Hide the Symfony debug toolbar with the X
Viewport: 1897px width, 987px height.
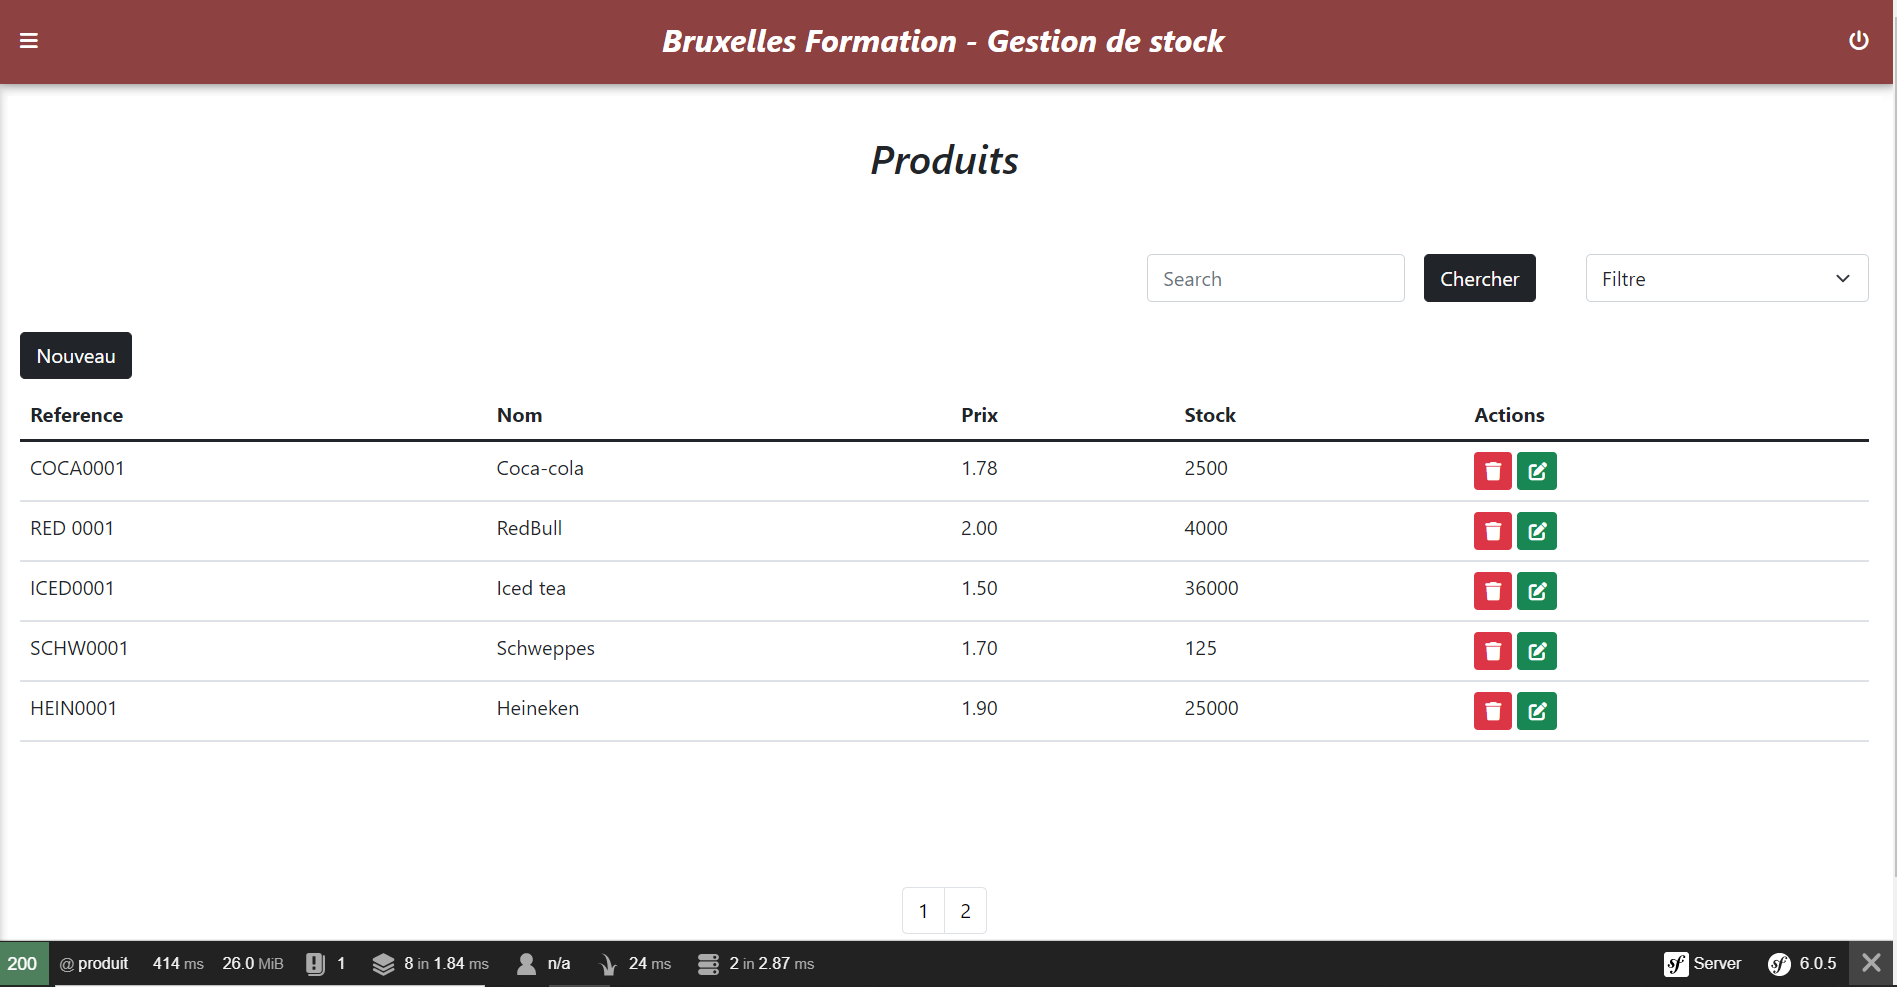tap(1872, 963)
